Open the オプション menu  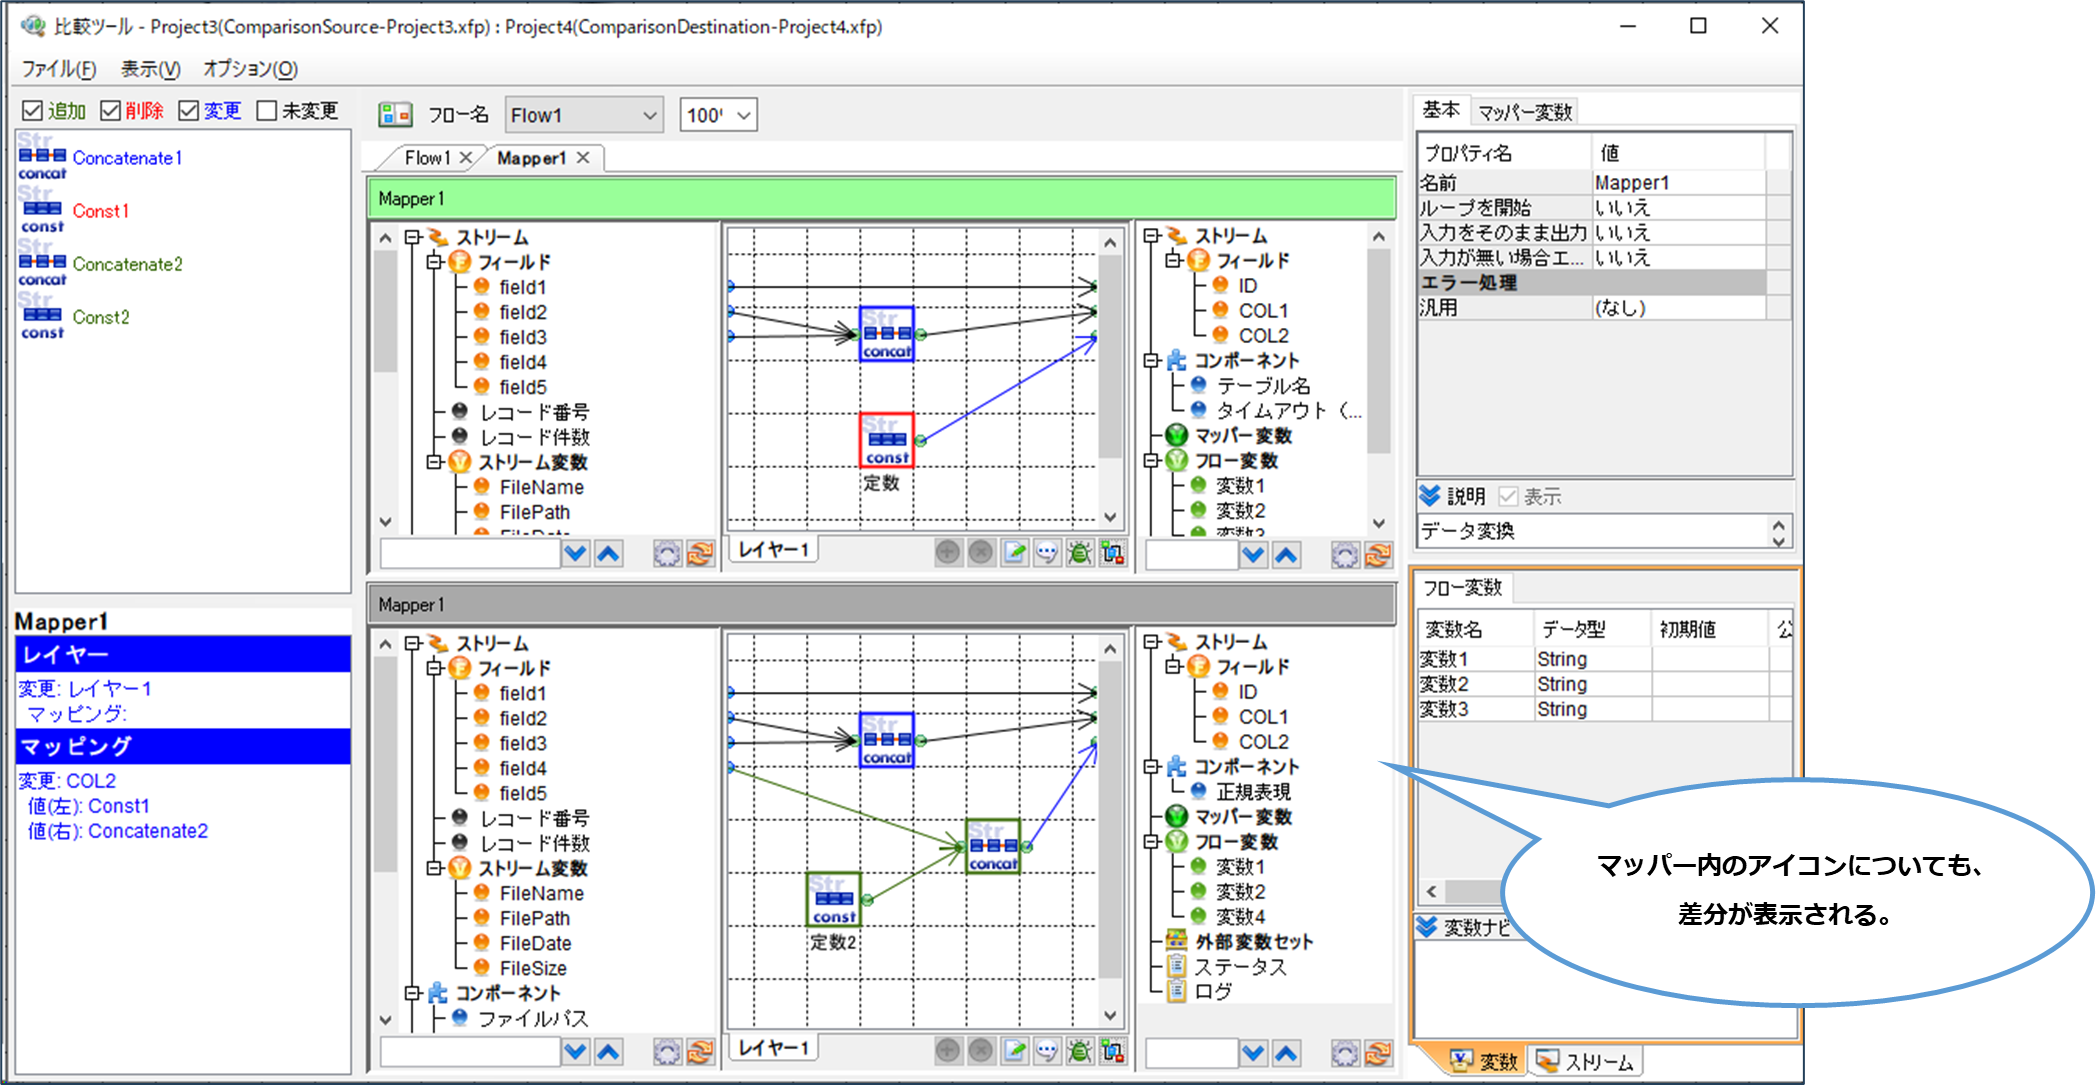[250, 69]
